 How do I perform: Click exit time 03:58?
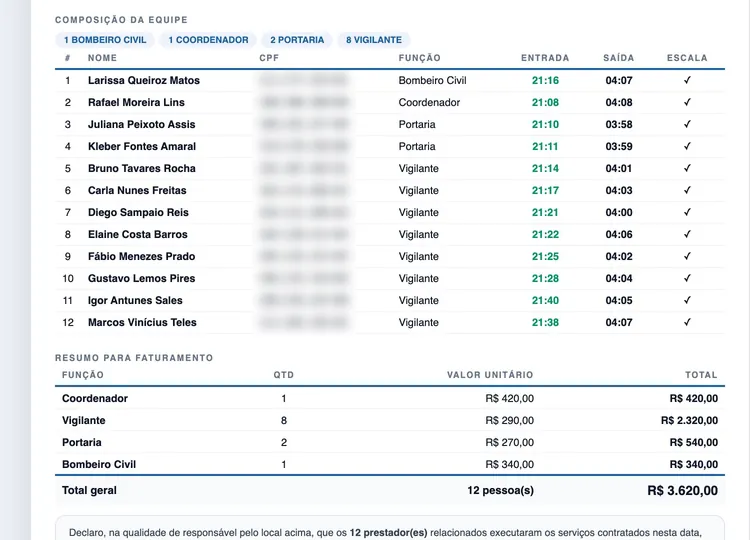(619, 124)
